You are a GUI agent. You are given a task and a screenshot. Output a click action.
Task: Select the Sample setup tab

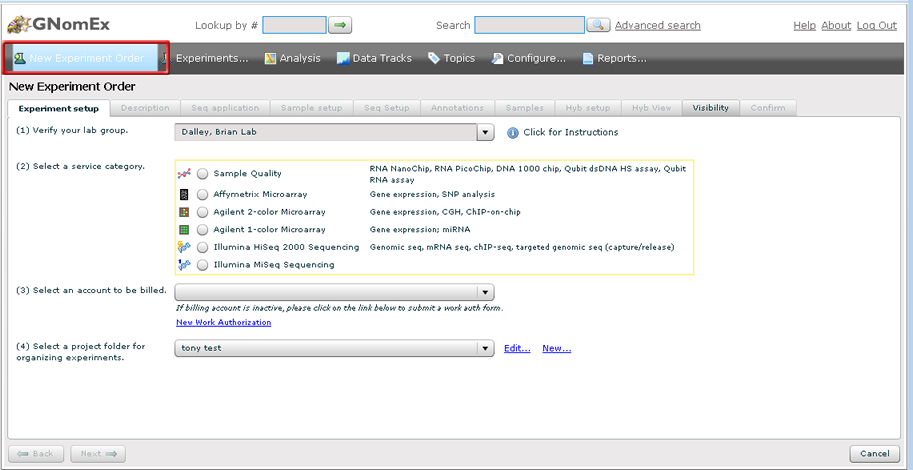click(312, 108)
